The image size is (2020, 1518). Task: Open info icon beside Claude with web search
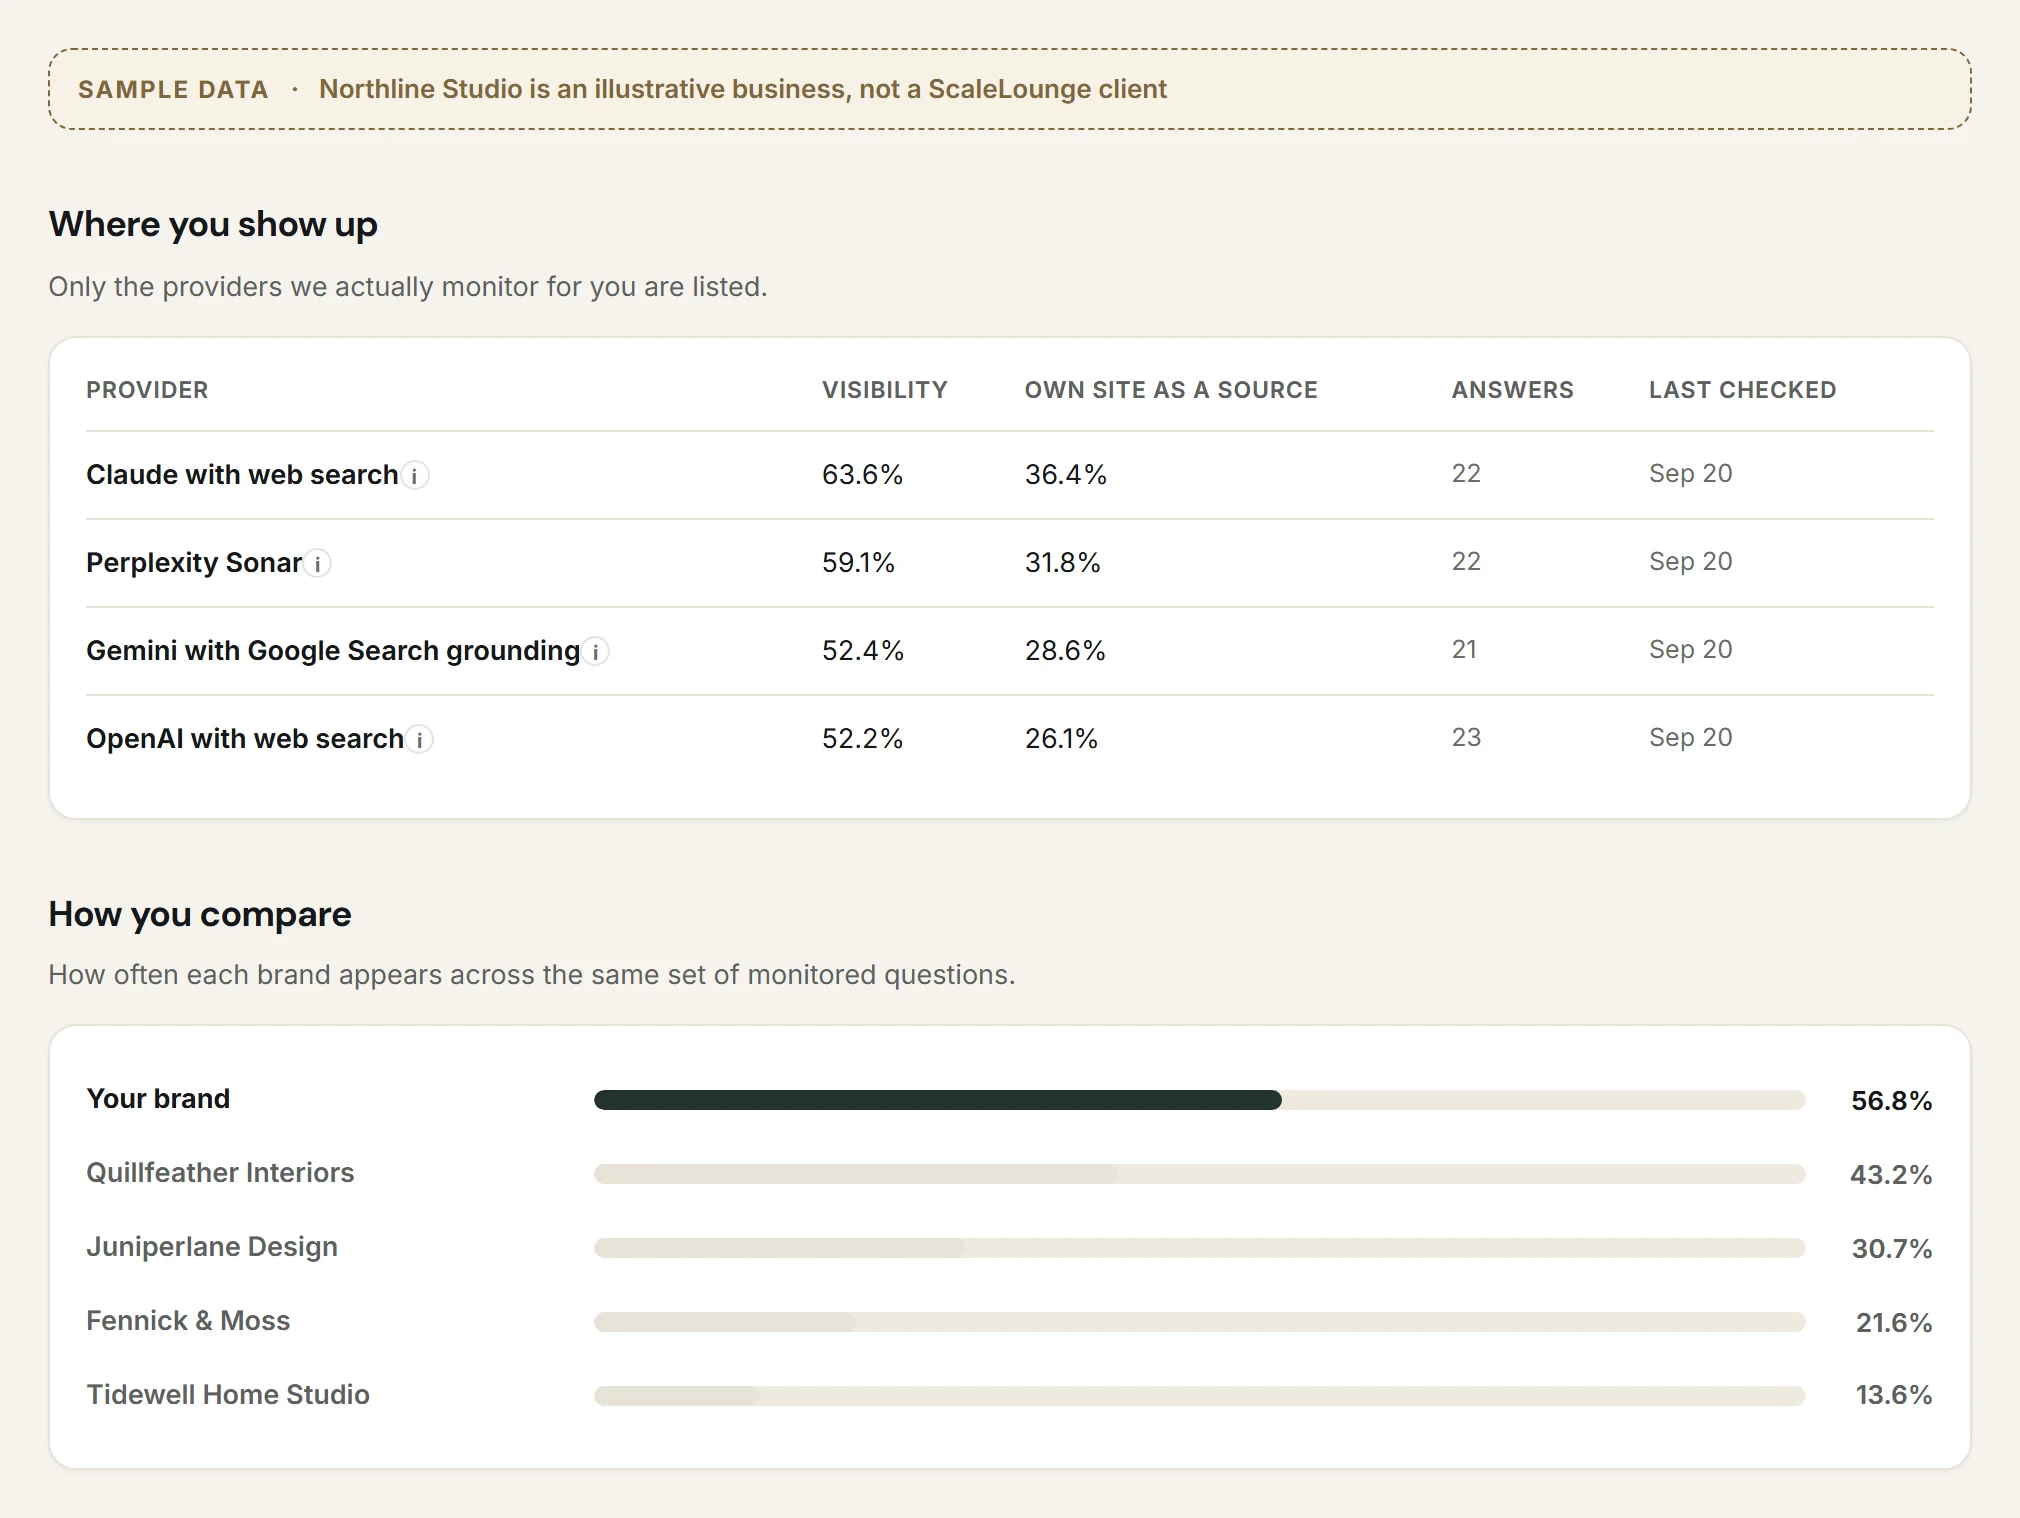pyautogui.click(x=415, y=475)
